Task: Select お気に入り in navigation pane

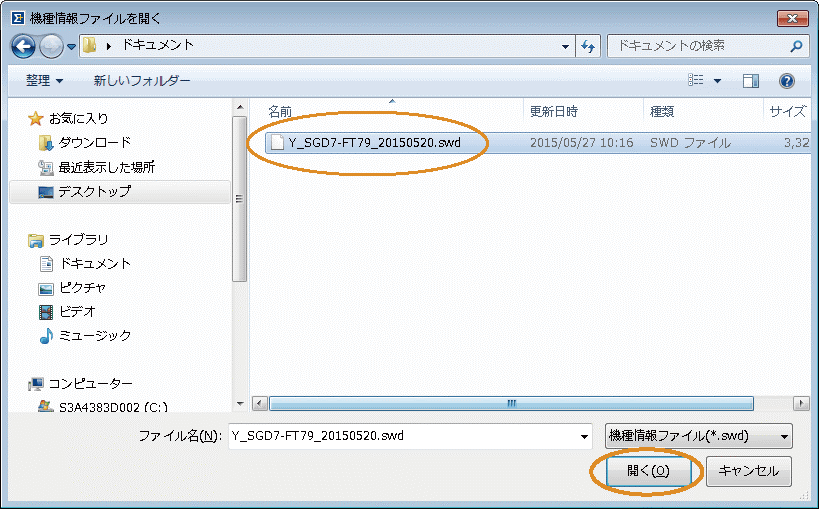Action: [x=69, y=119]
